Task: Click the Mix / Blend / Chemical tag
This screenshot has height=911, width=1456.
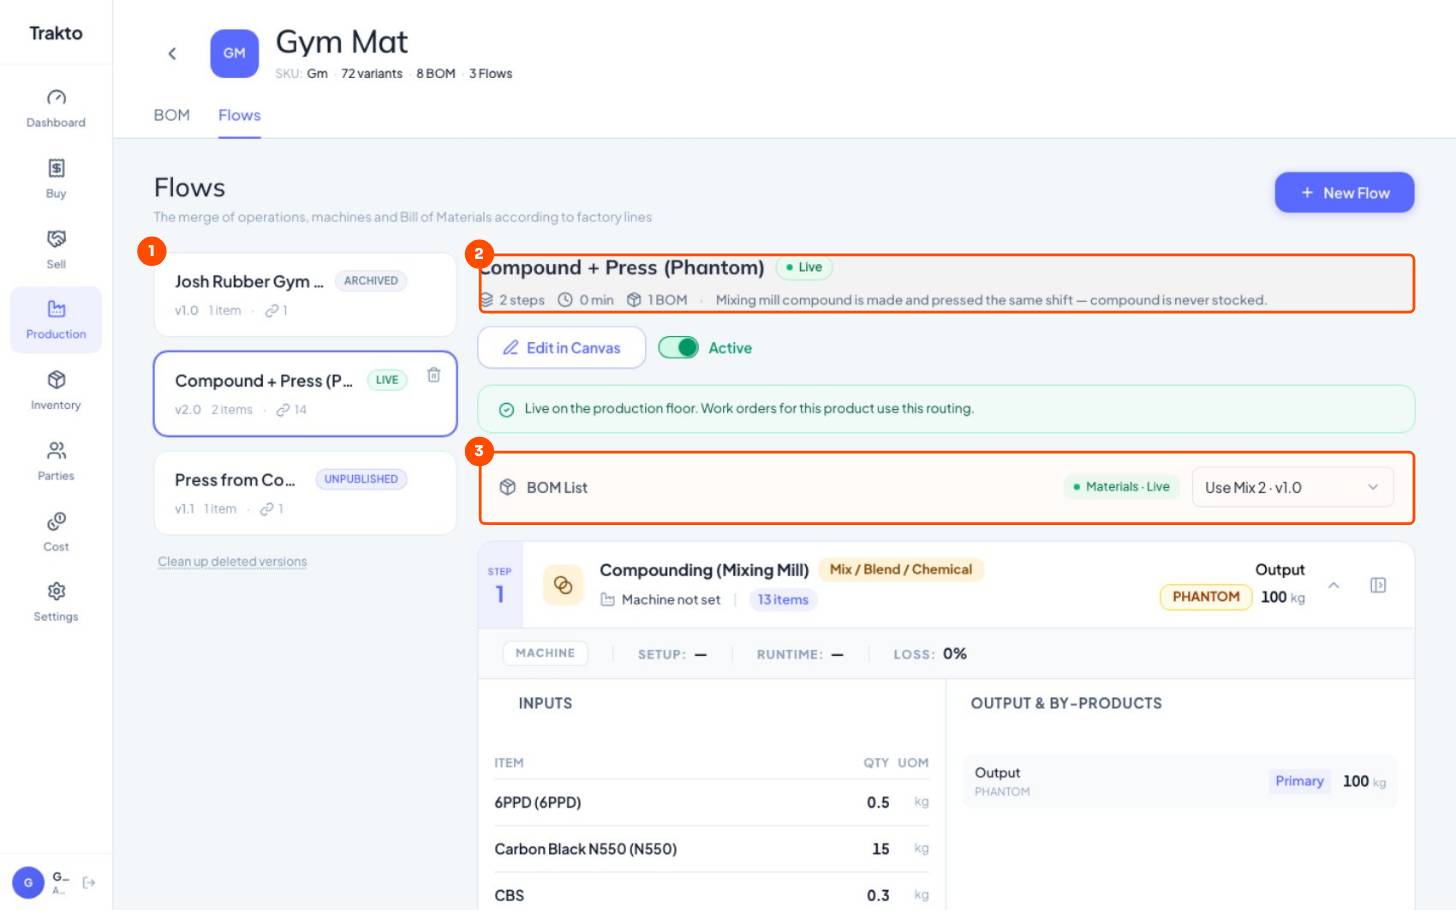Action: [901, 570]
